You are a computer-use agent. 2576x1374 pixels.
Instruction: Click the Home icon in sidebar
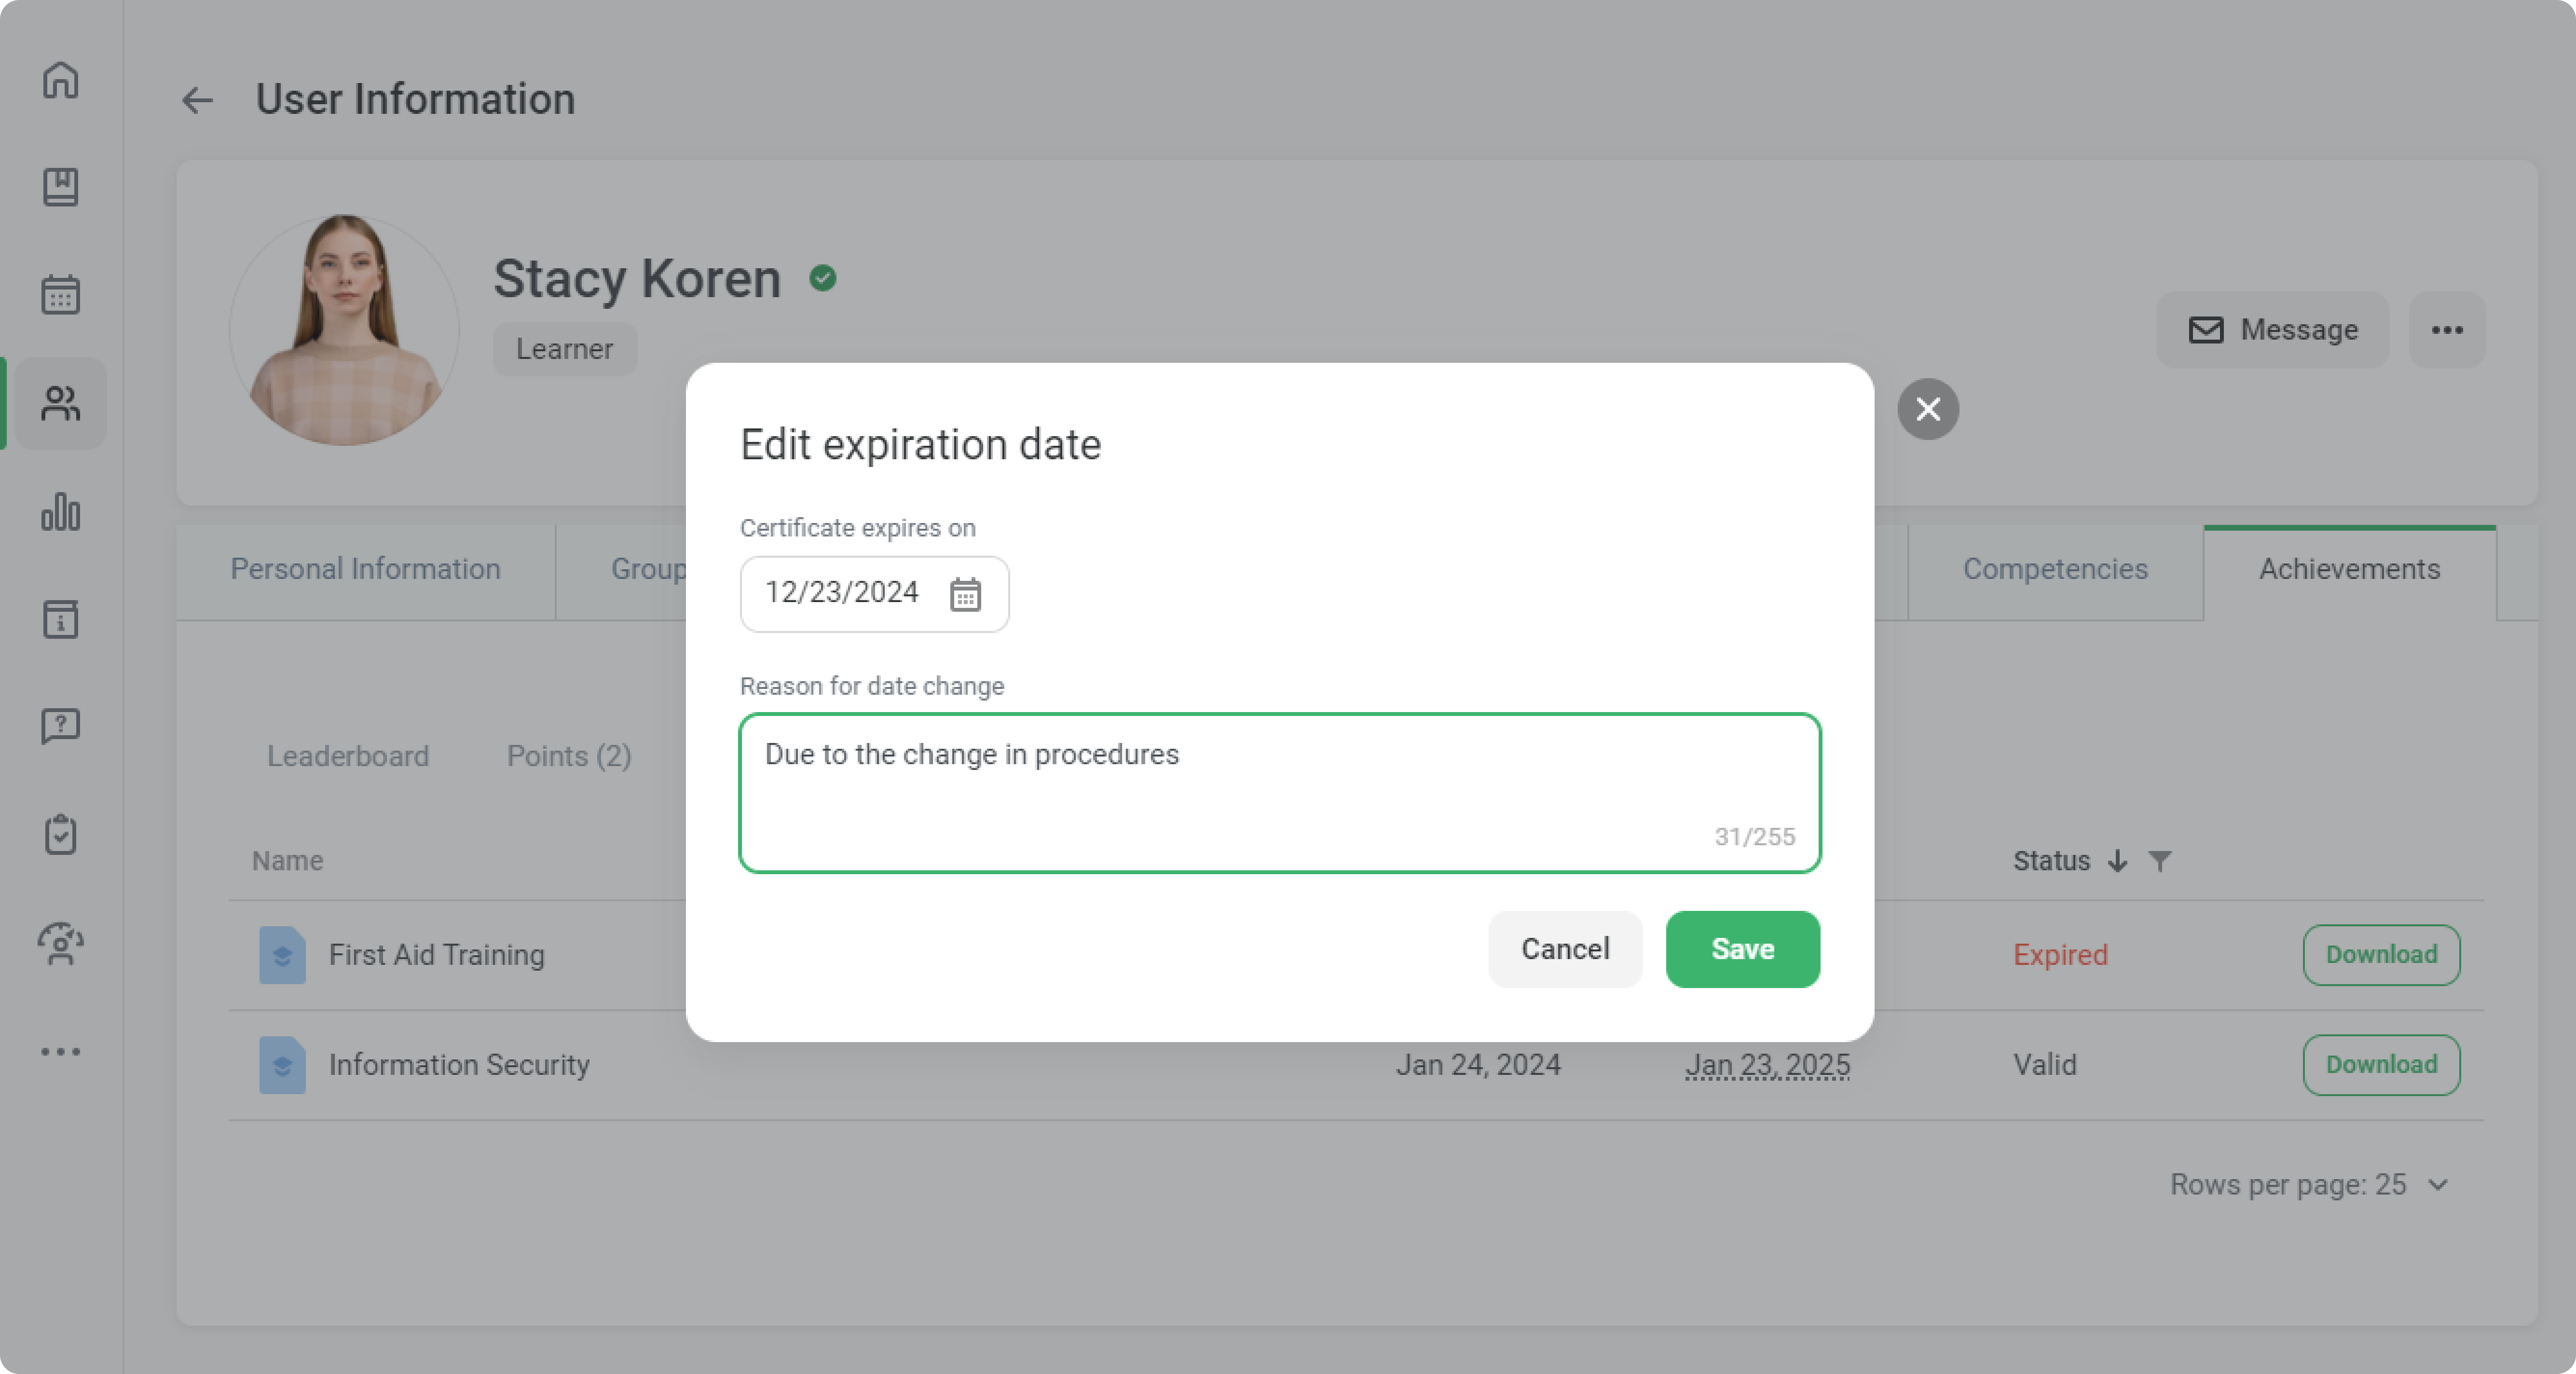61,80
